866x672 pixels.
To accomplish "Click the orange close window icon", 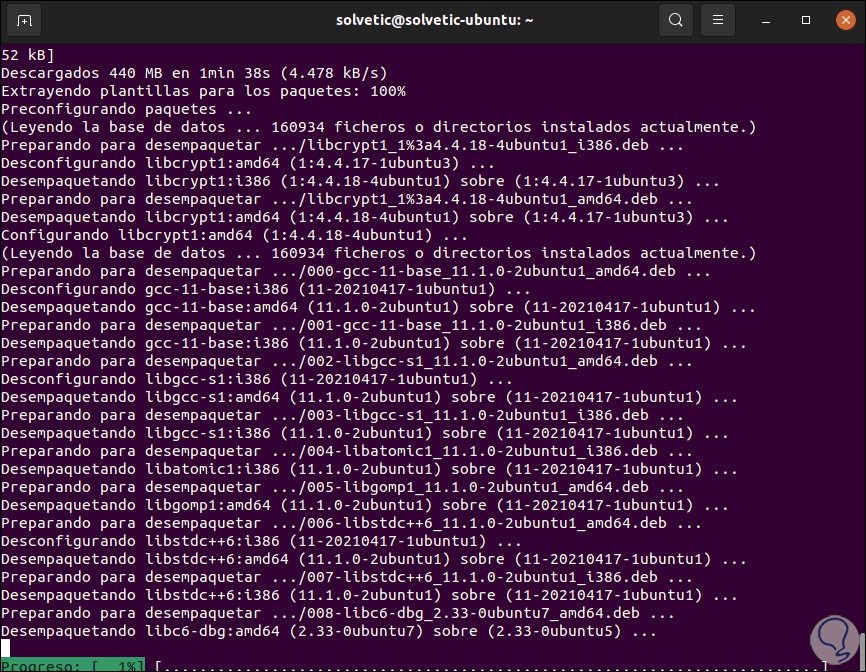I will (x=844, y=19).
